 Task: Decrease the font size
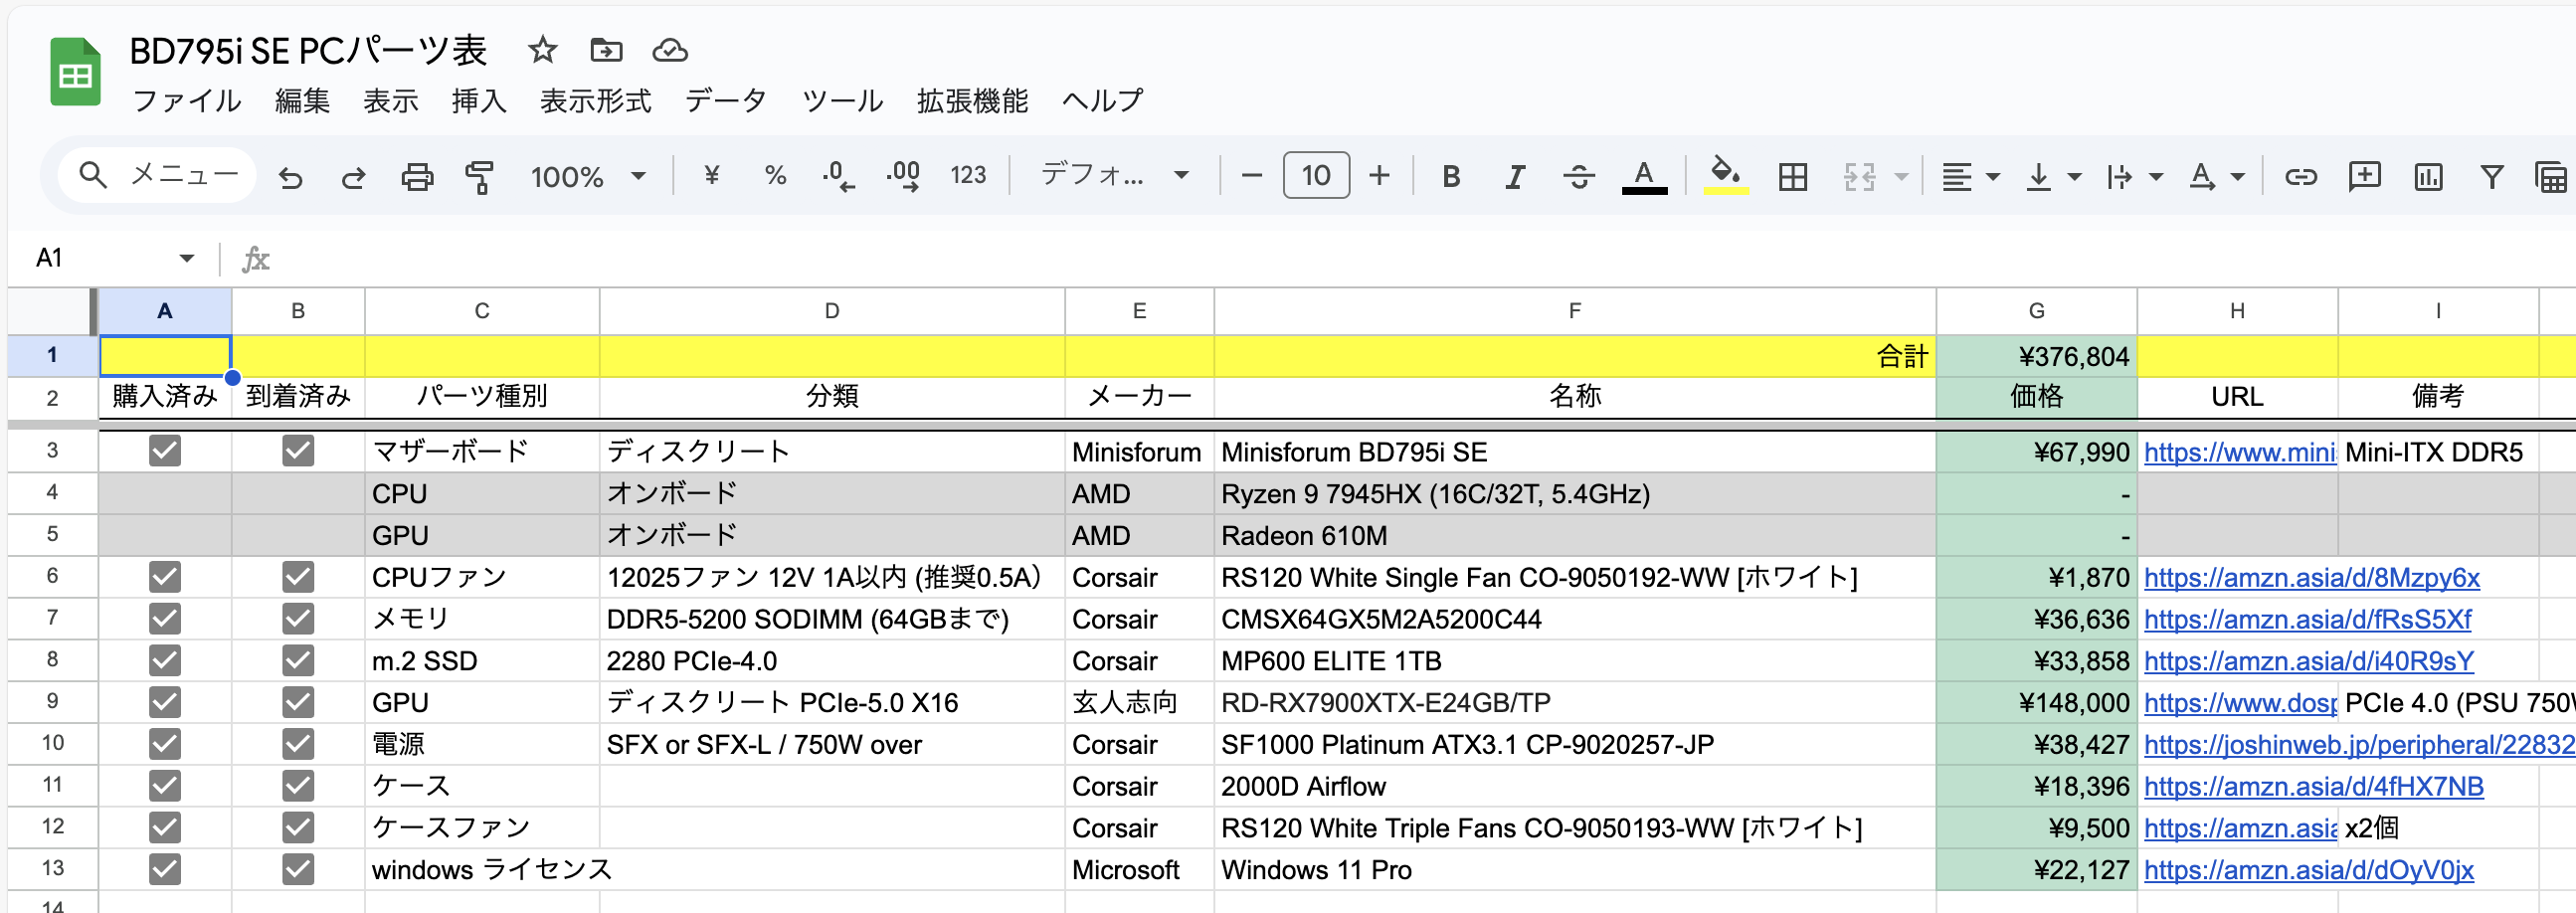(1251, 176)
